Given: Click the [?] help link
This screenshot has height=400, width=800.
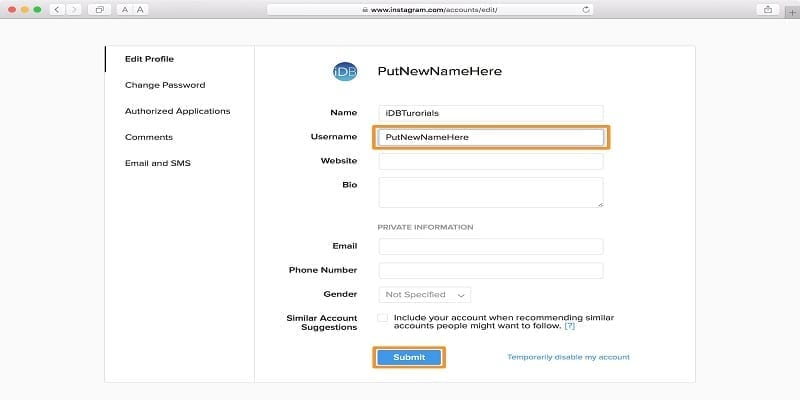Looking at the screenshot, I should click(569, 326).
